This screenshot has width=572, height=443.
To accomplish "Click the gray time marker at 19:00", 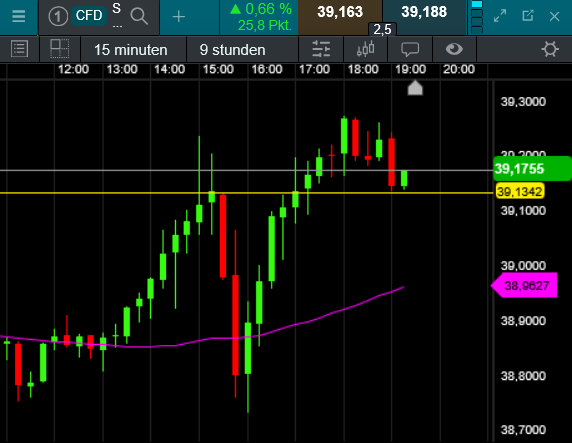I will 415,88.
